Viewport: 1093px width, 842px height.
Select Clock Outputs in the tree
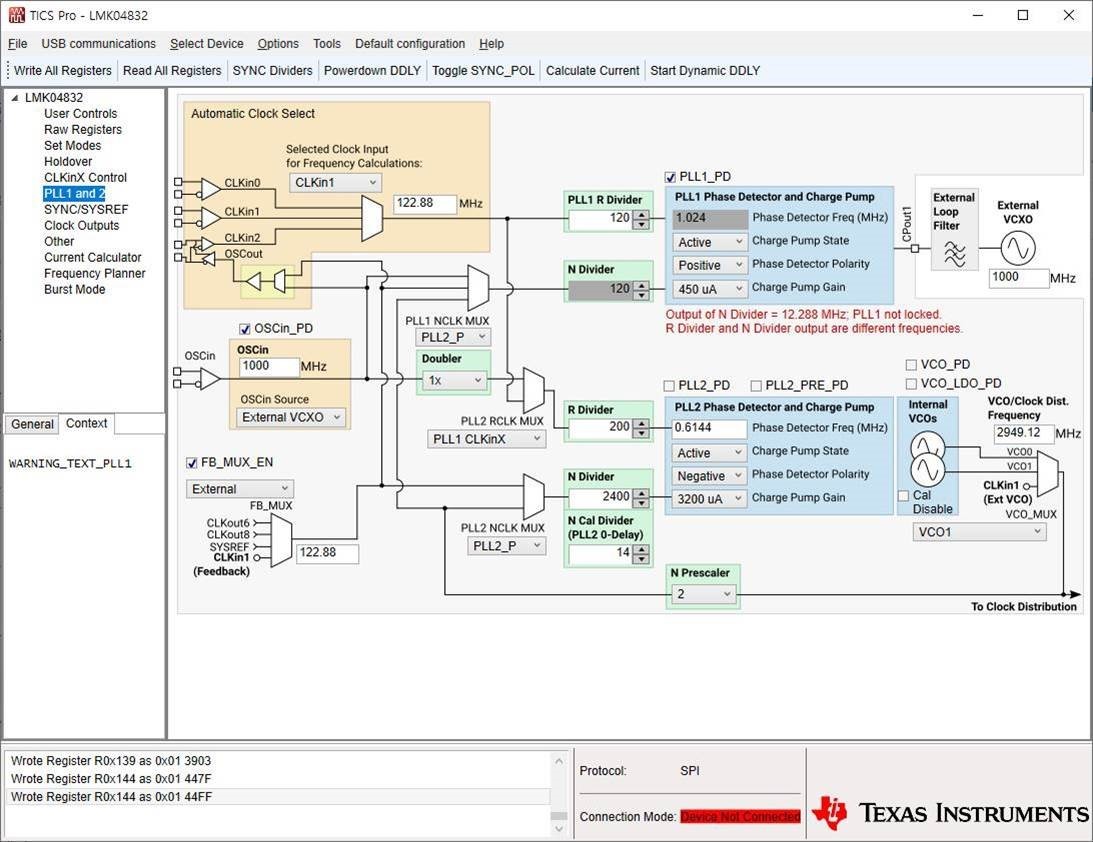point(82,226)
